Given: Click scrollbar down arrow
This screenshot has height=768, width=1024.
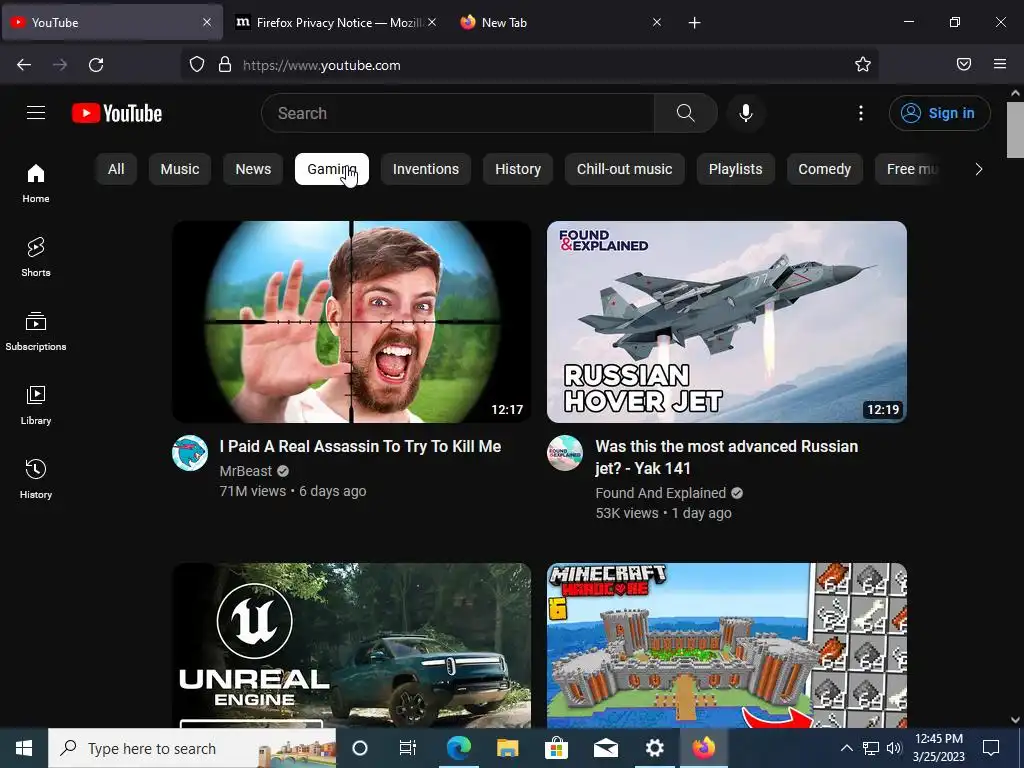Looking at the screenshot, I should click(1015, 720).
